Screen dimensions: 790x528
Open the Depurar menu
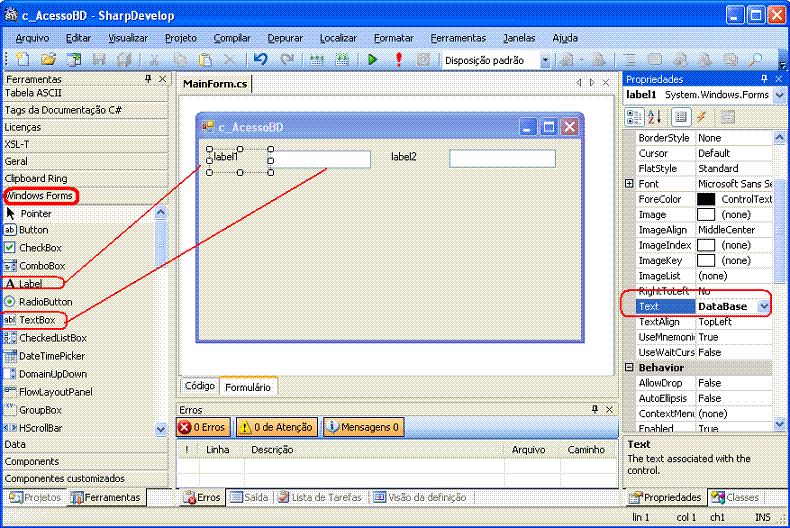285,38
